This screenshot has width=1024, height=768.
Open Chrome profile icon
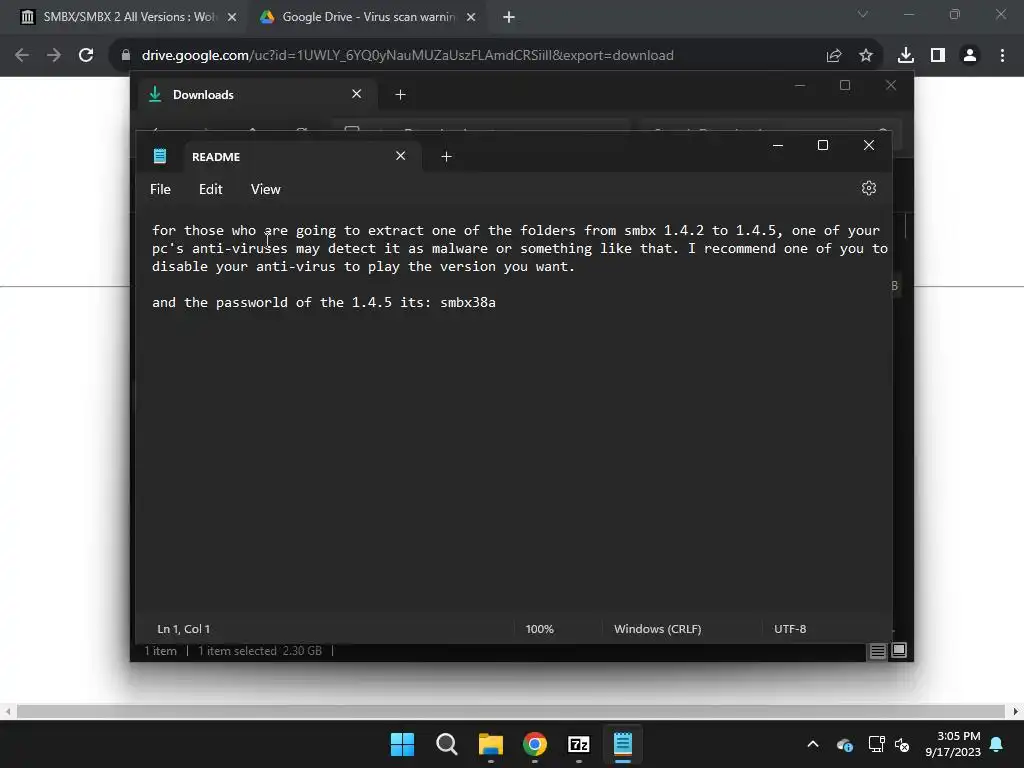[970, 56]
